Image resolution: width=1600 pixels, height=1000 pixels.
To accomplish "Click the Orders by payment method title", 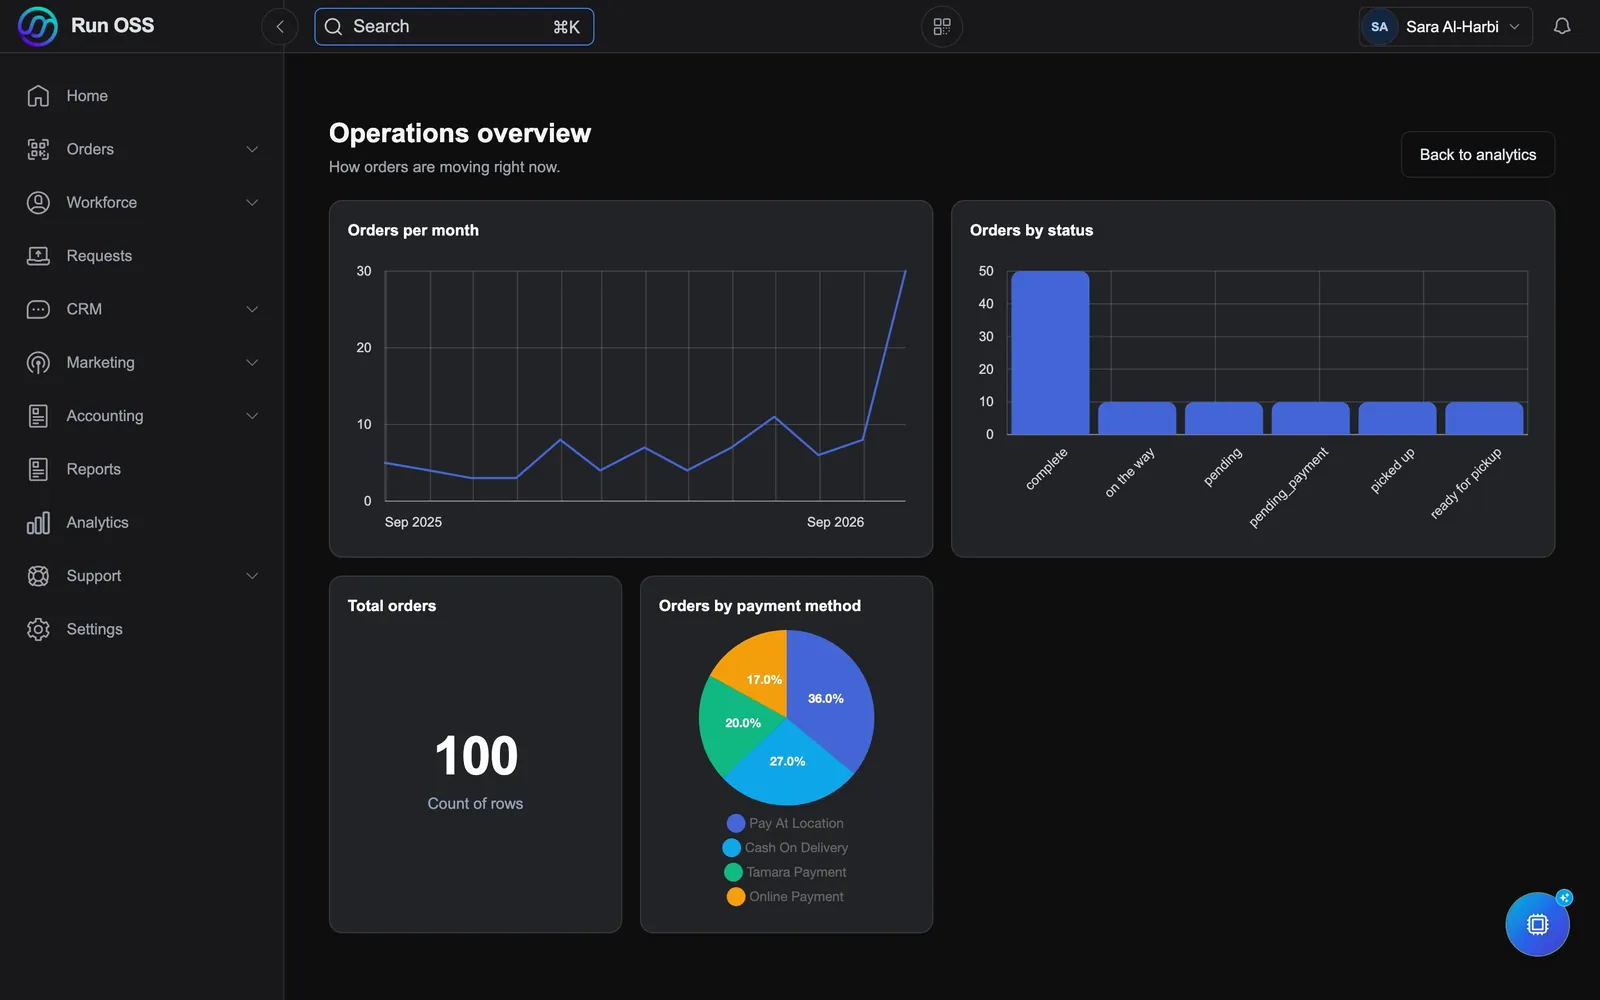I will tap(760, 606).
